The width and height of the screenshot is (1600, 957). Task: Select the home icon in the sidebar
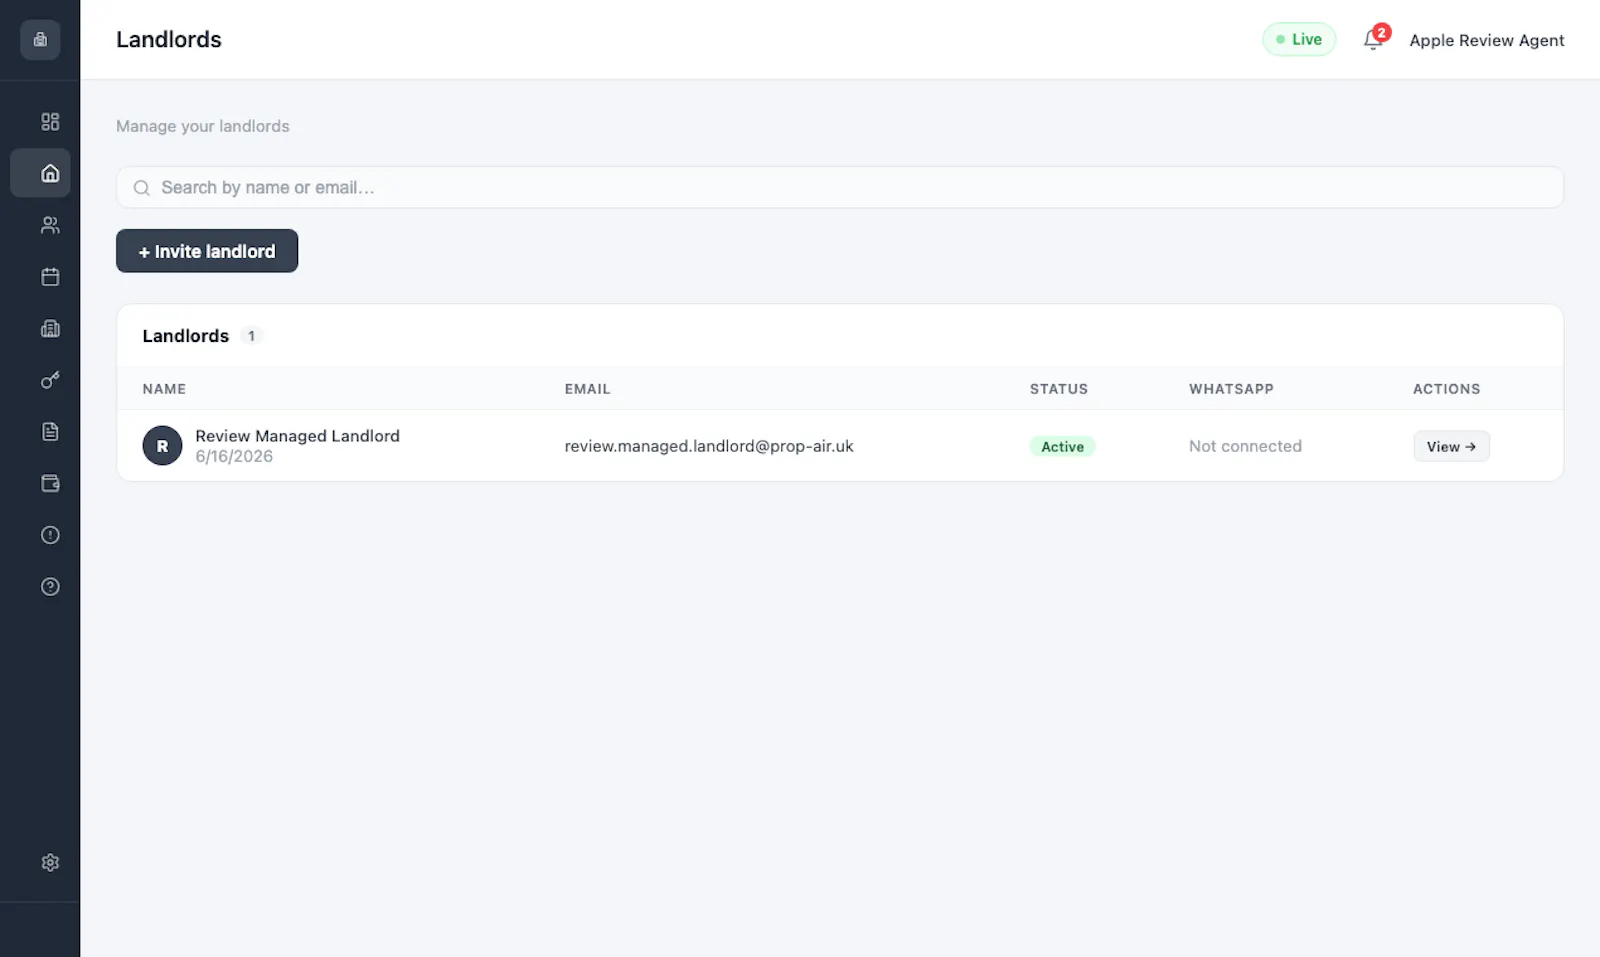tap(50, 173)
